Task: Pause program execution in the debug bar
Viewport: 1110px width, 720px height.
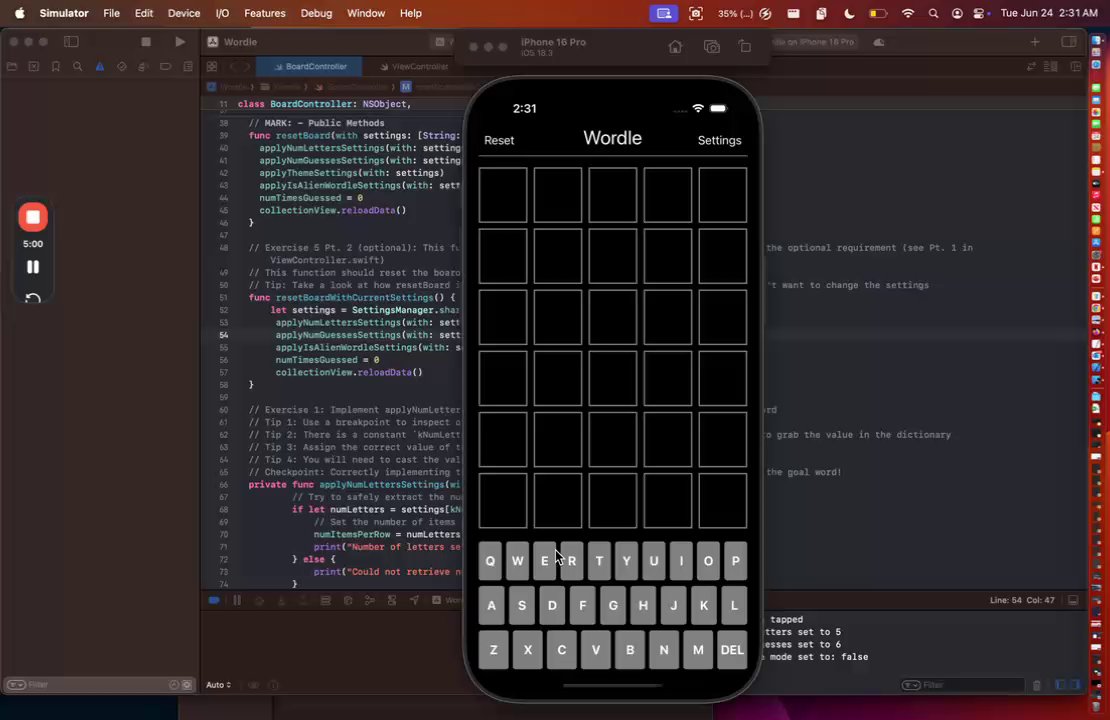Action: pos(237,600)
